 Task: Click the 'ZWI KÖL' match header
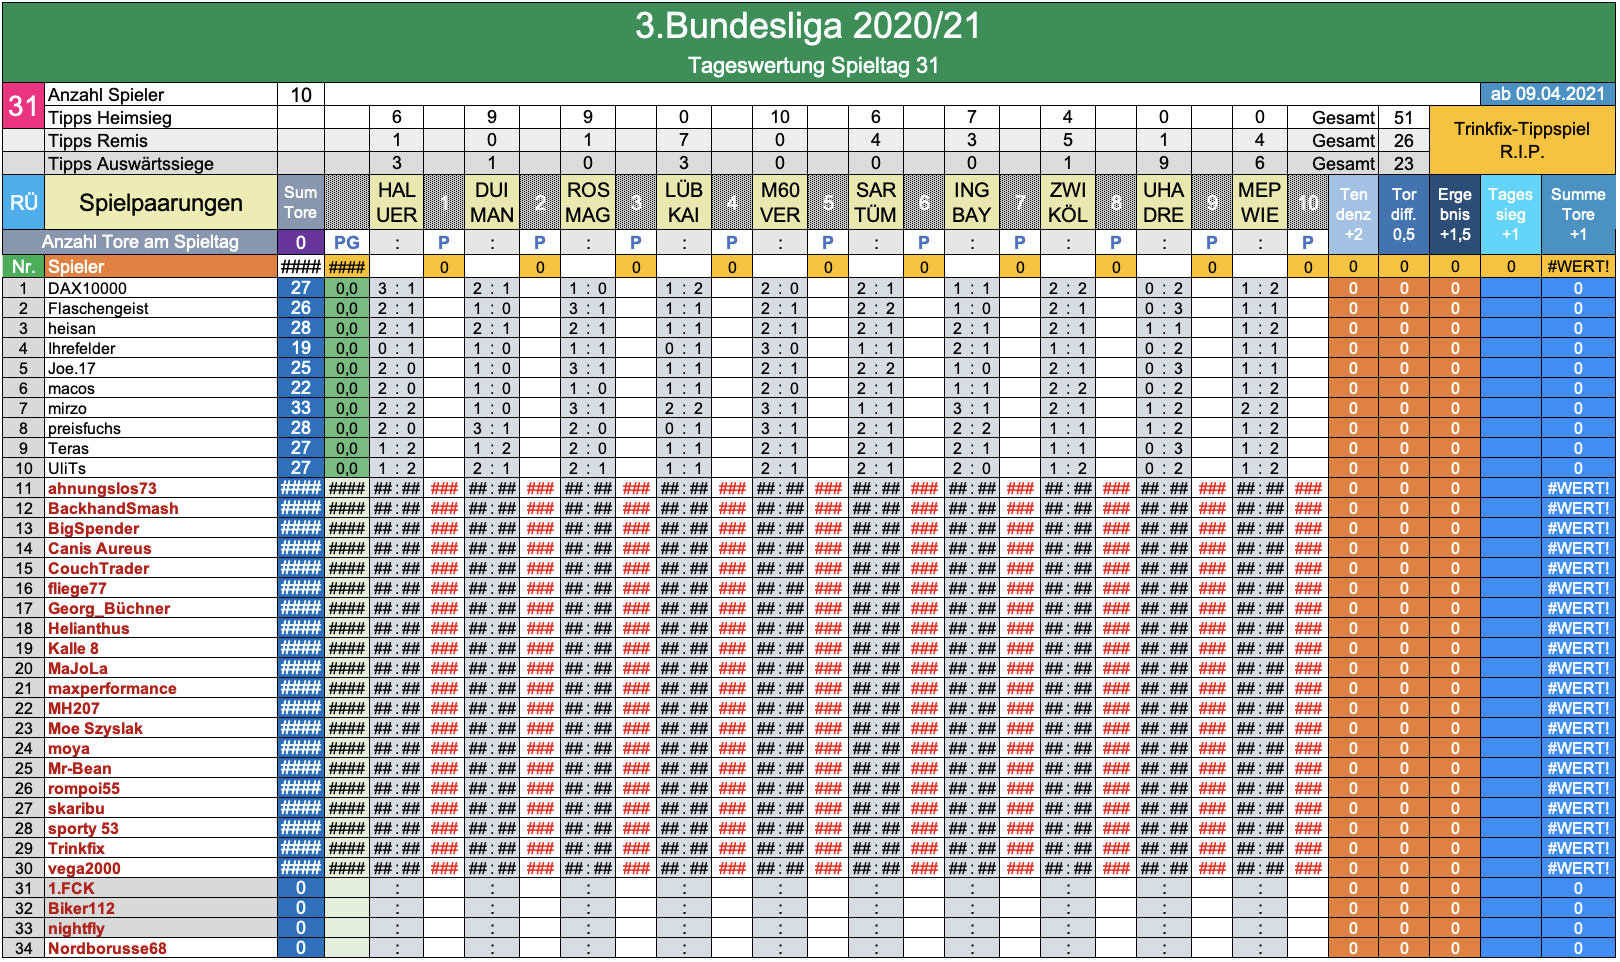pyautogui.click(x=1068, y=203)
